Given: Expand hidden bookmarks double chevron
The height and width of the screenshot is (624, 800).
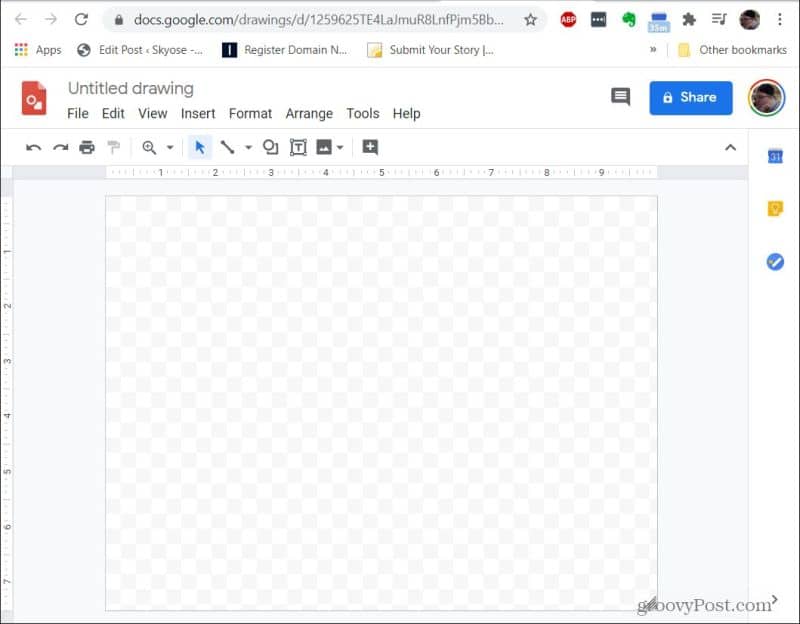Looking at the screenshot, I should click(653, 49).
